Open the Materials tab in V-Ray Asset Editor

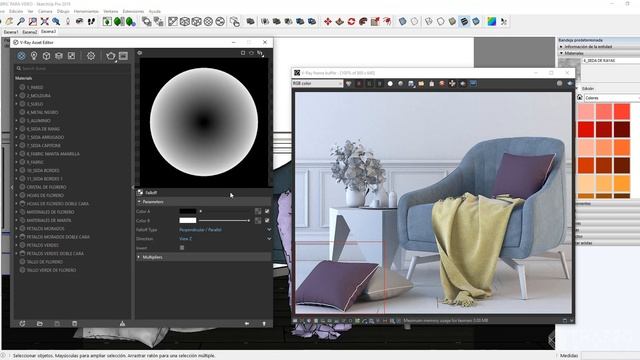21,56
